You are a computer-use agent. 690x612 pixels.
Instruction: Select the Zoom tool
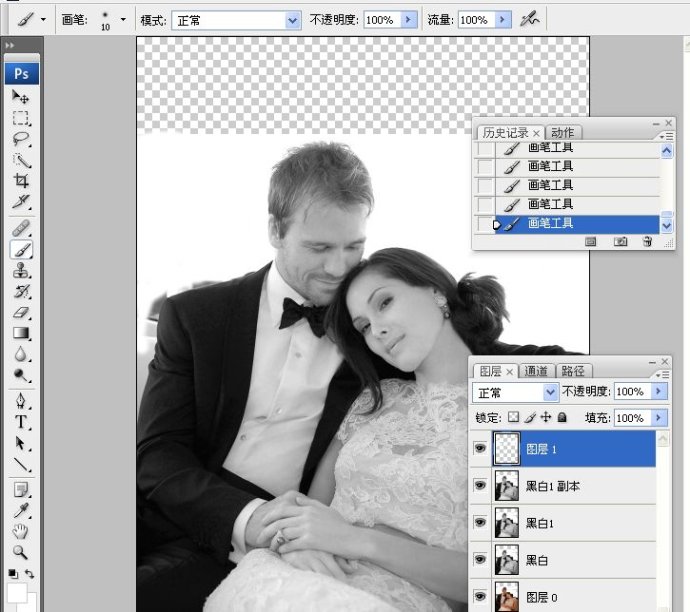pyautogui.click(x=20, y=552)
